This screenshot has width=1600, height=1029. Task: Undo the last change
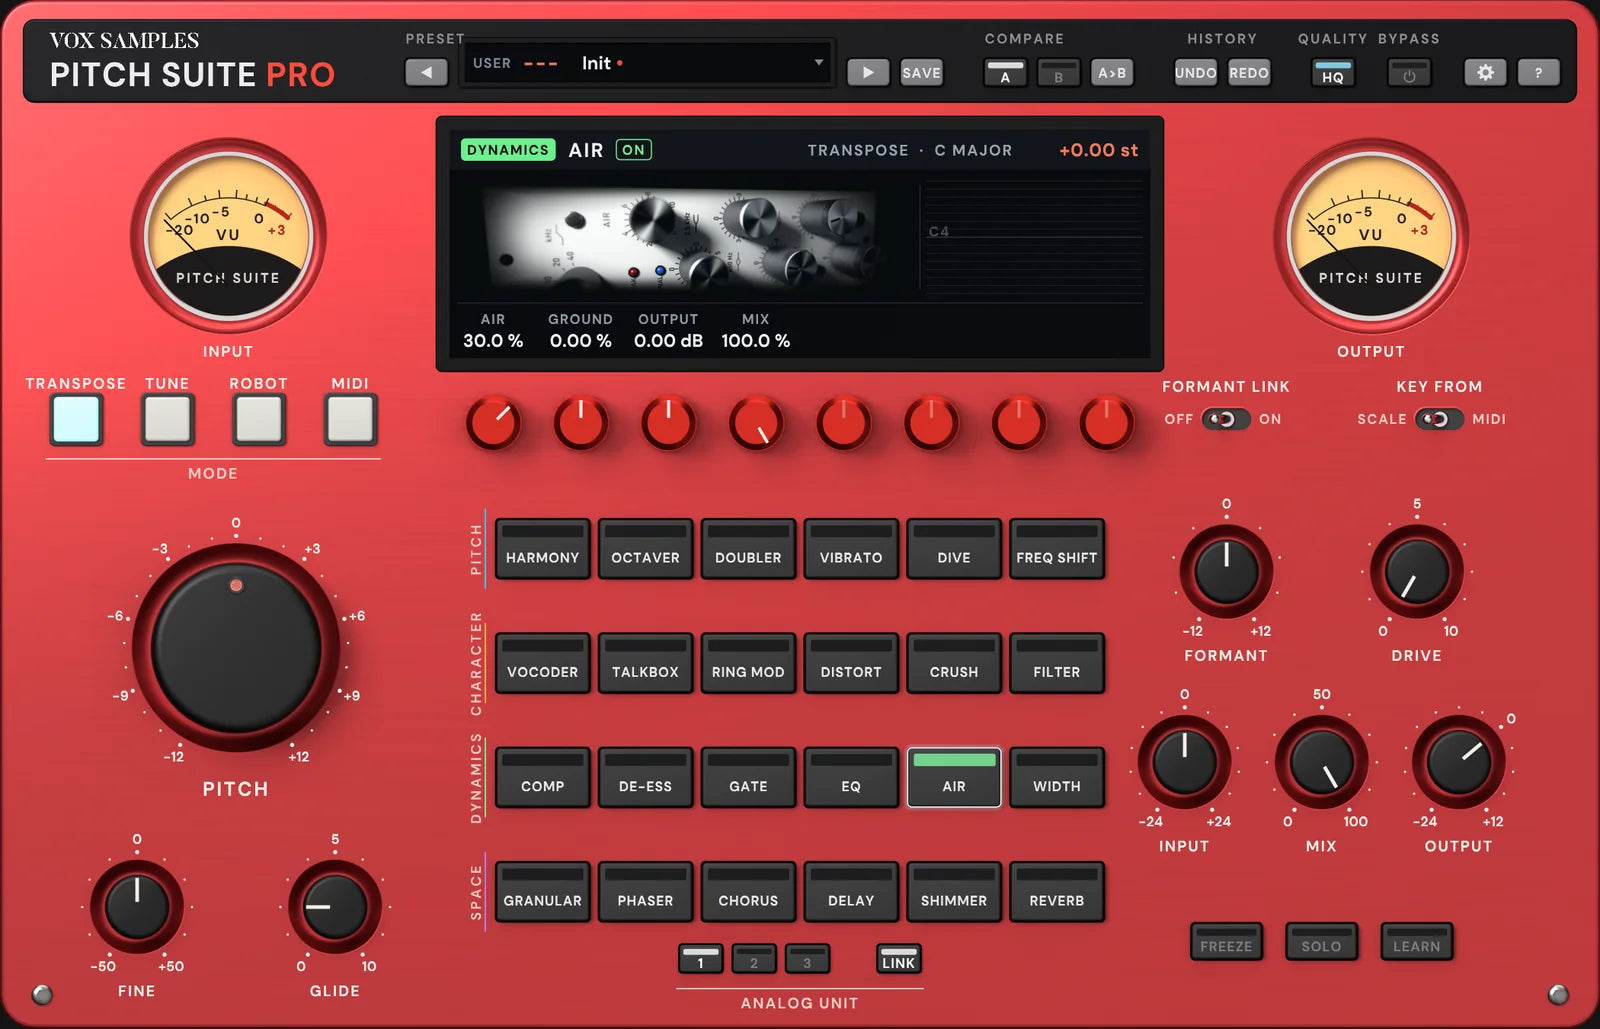1195,73
